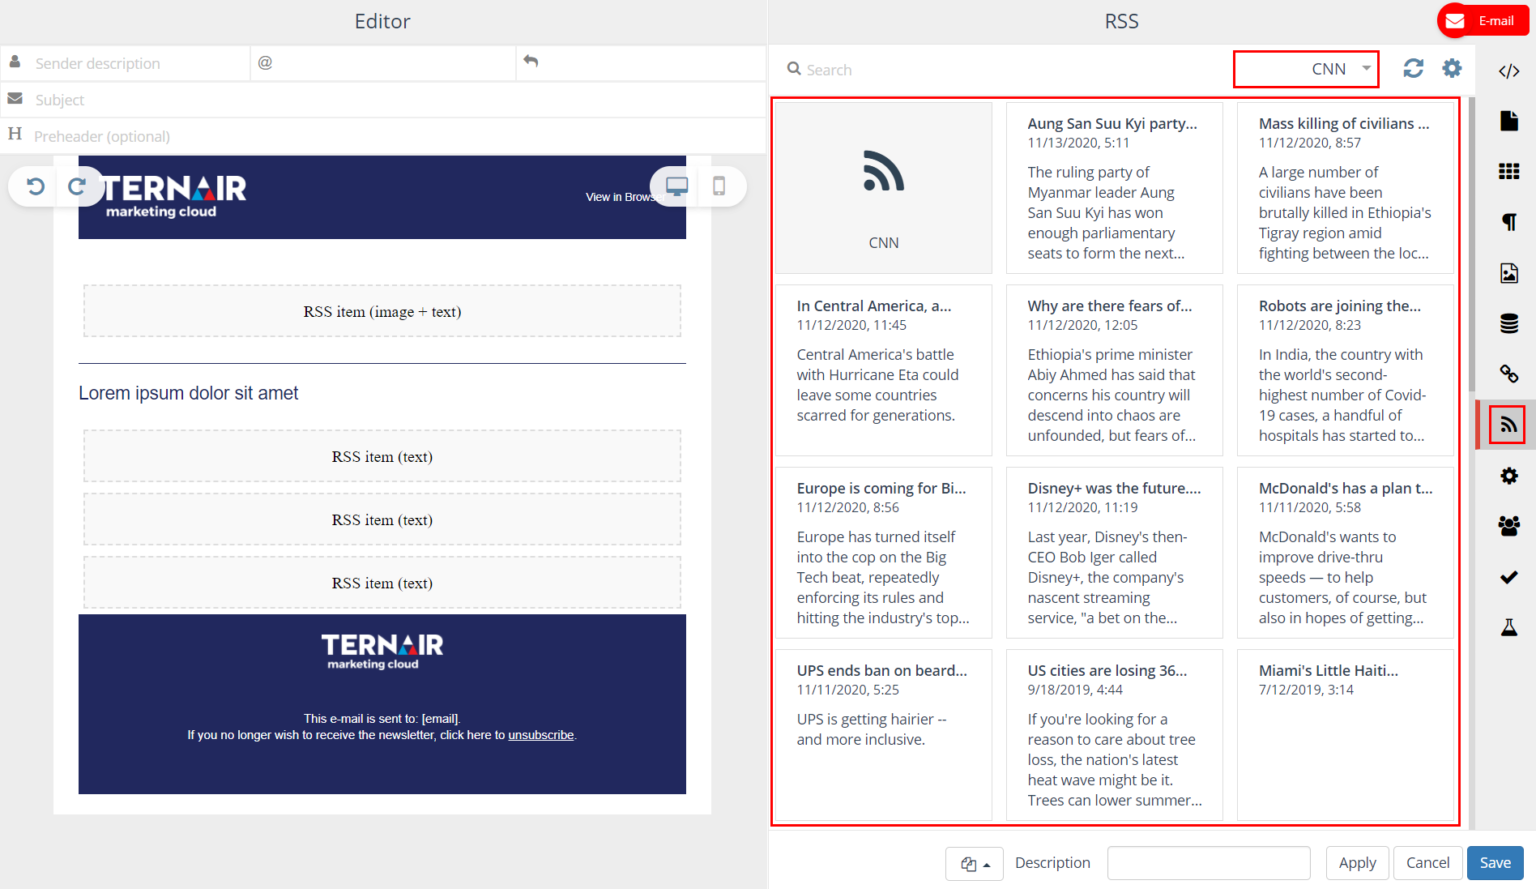Undo the last editor change
This screenshot has width=1536, height=889.
point(36,187)
